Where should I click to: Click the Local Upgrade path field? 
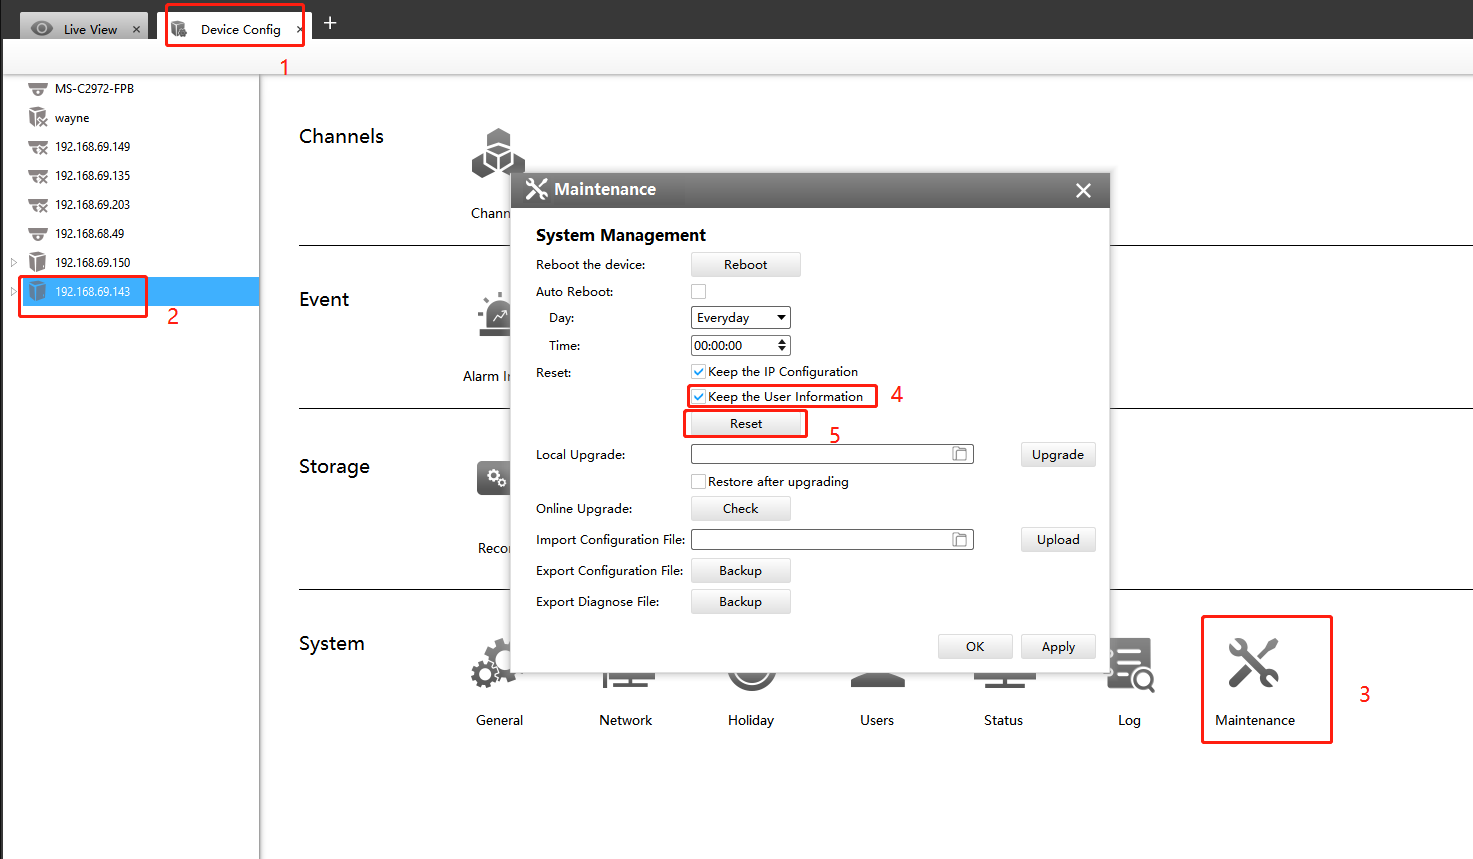click(832, 454)
